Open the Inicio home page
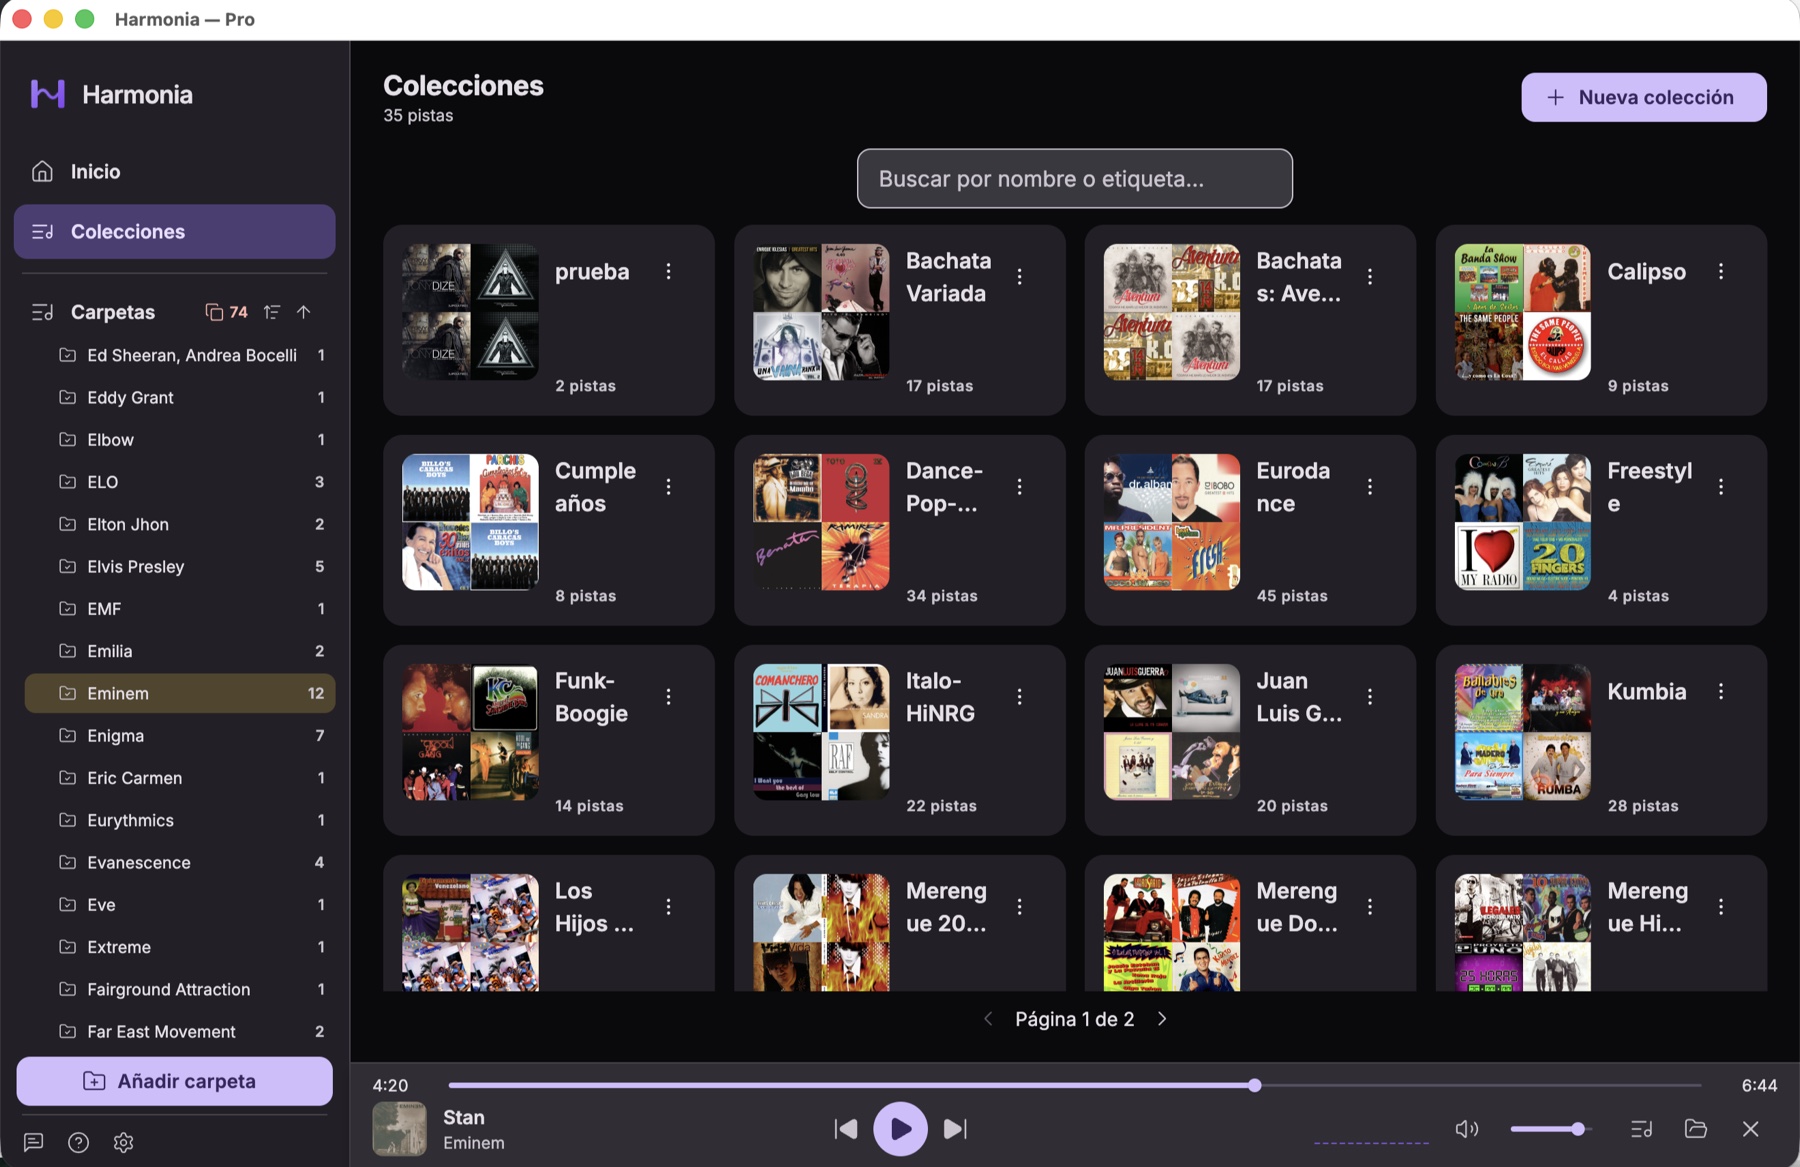 [175, 171]
